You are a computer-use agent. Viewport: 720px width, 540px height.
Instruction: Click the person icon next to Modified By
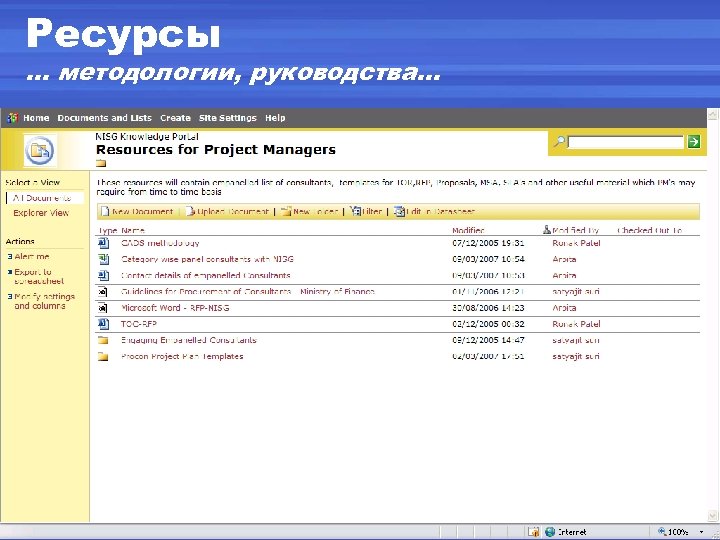[x=547, y=230]
